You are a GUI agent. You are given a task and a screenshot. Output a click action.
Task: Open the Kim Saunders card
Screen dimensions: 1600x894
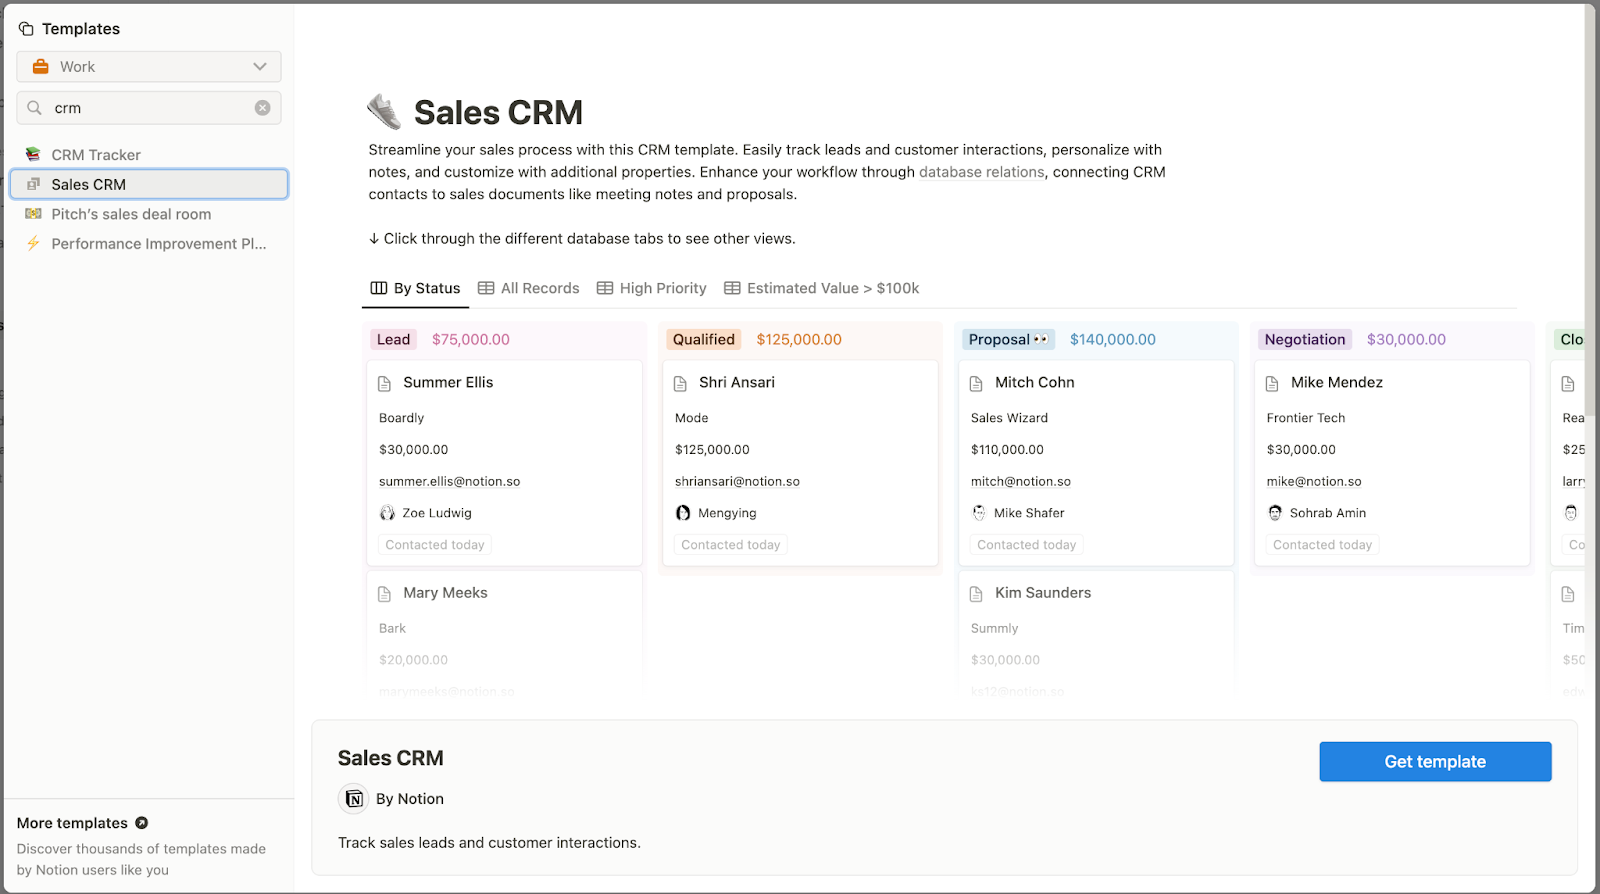coord(1096,634)
